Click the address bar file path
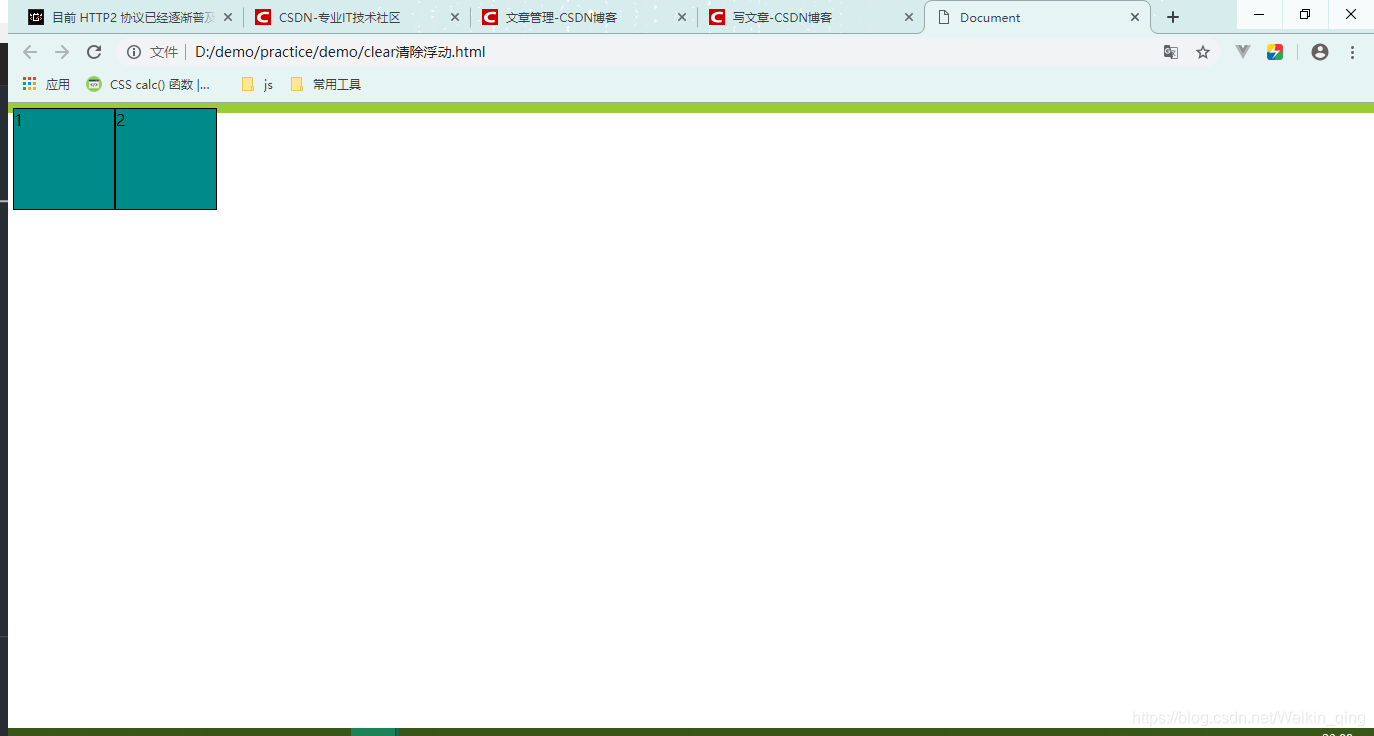This screenshot has width=1374, height=736. tap(340, 52)
